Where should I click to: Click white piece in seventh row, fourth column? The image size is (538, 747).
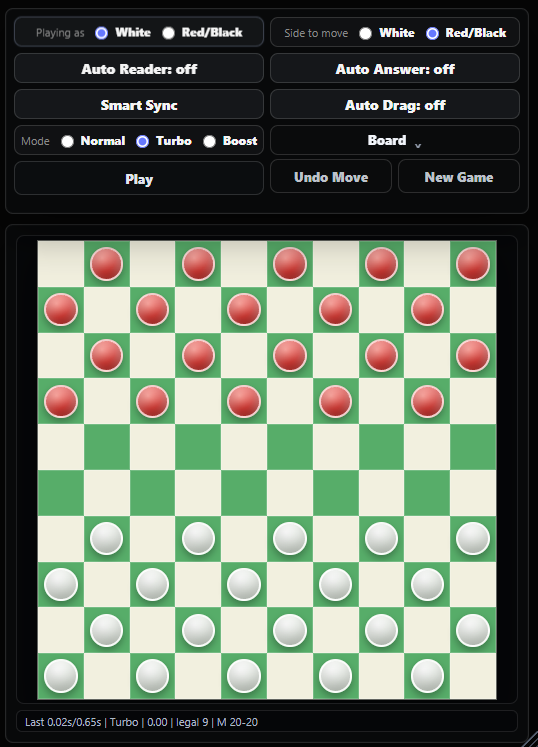click(198, 539)
